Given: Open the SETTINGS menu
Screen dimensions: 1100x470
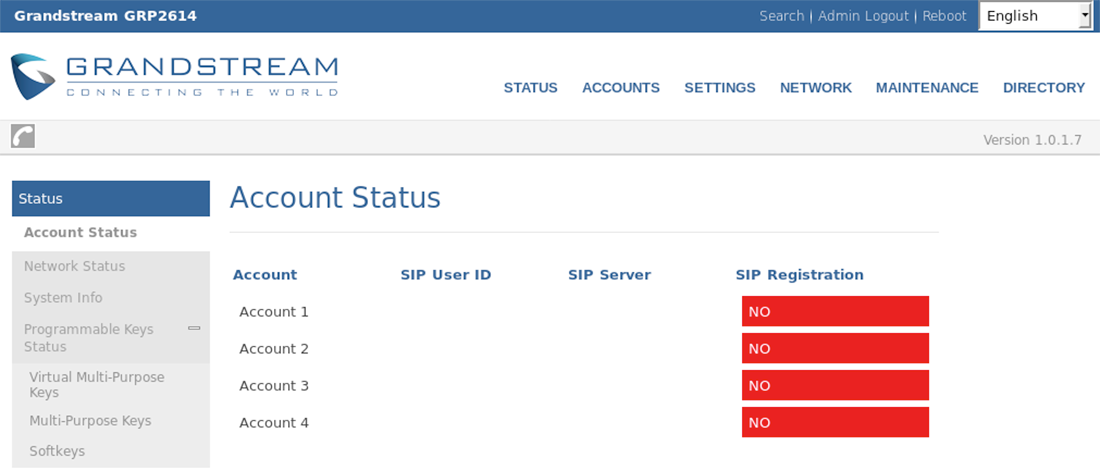Looking at the screenshot, I should tap(720, 88).
